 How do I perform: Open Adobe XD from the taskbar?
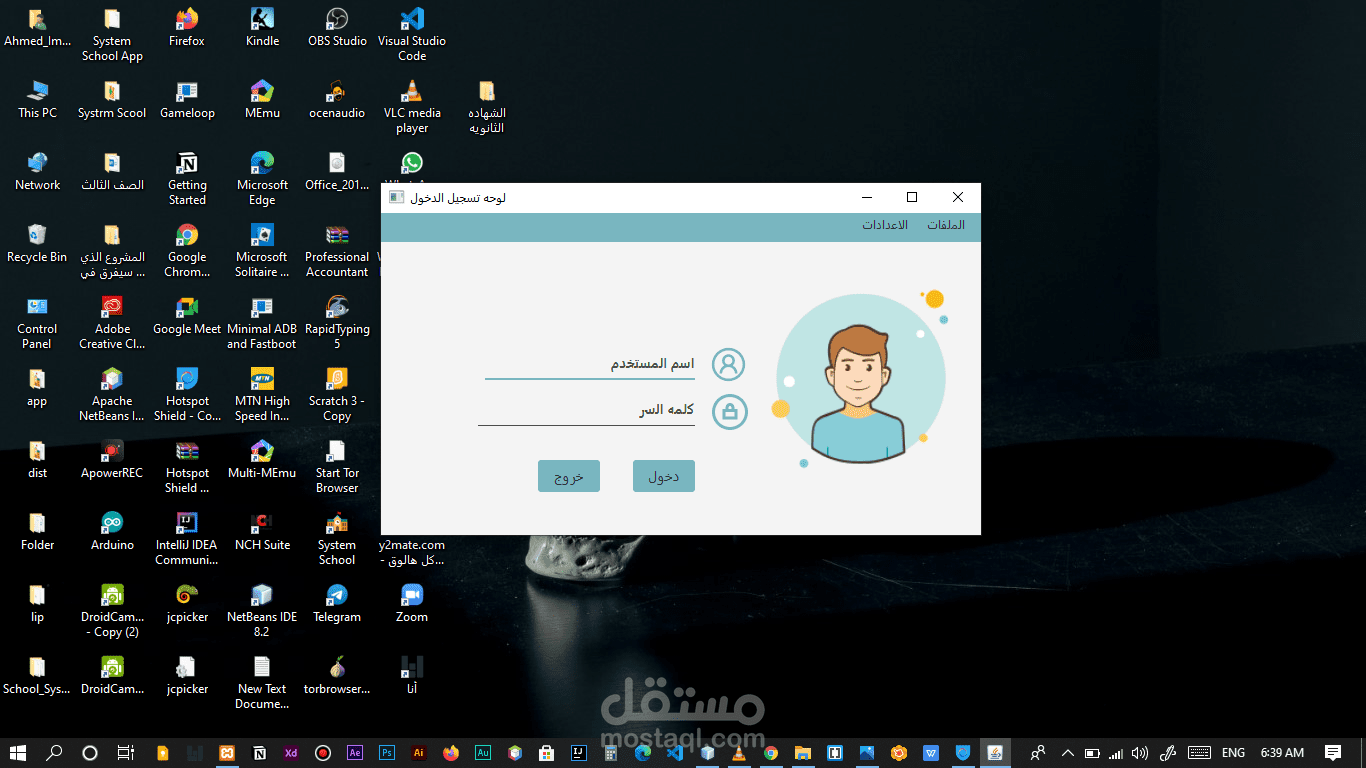[x=291, y=753]
